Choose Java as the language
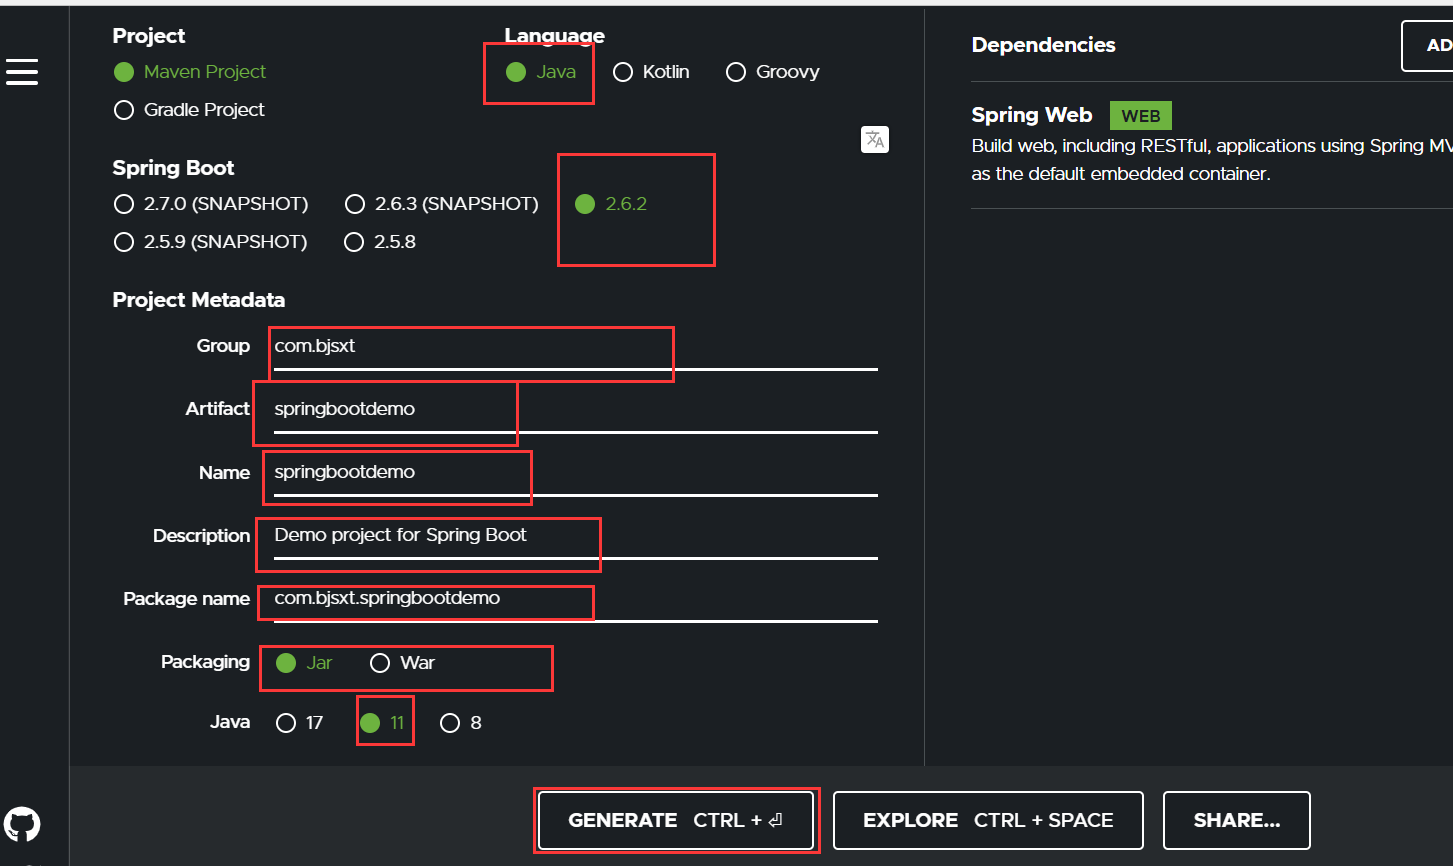 point(540,72)
